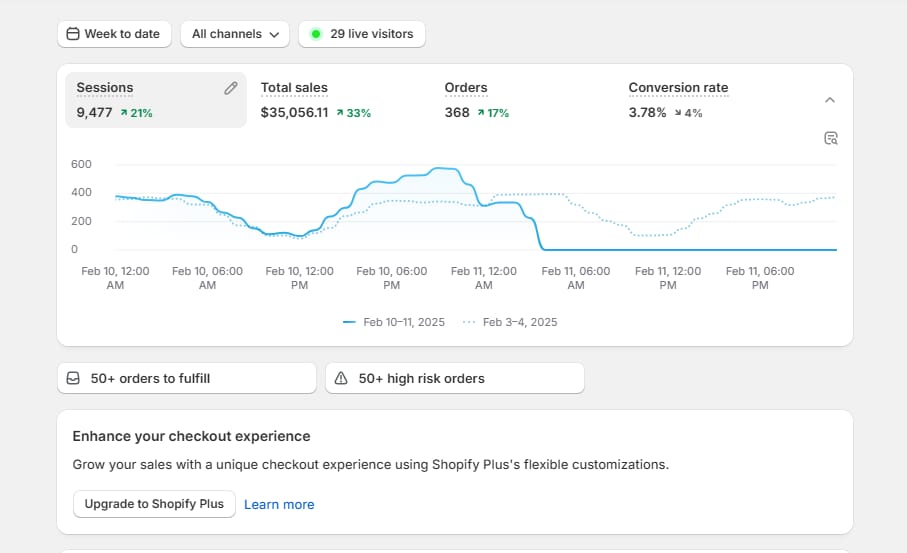This screenshot has height=553, width=907.
Task: Open 50+ orders to fulfill
Action: 186,379
